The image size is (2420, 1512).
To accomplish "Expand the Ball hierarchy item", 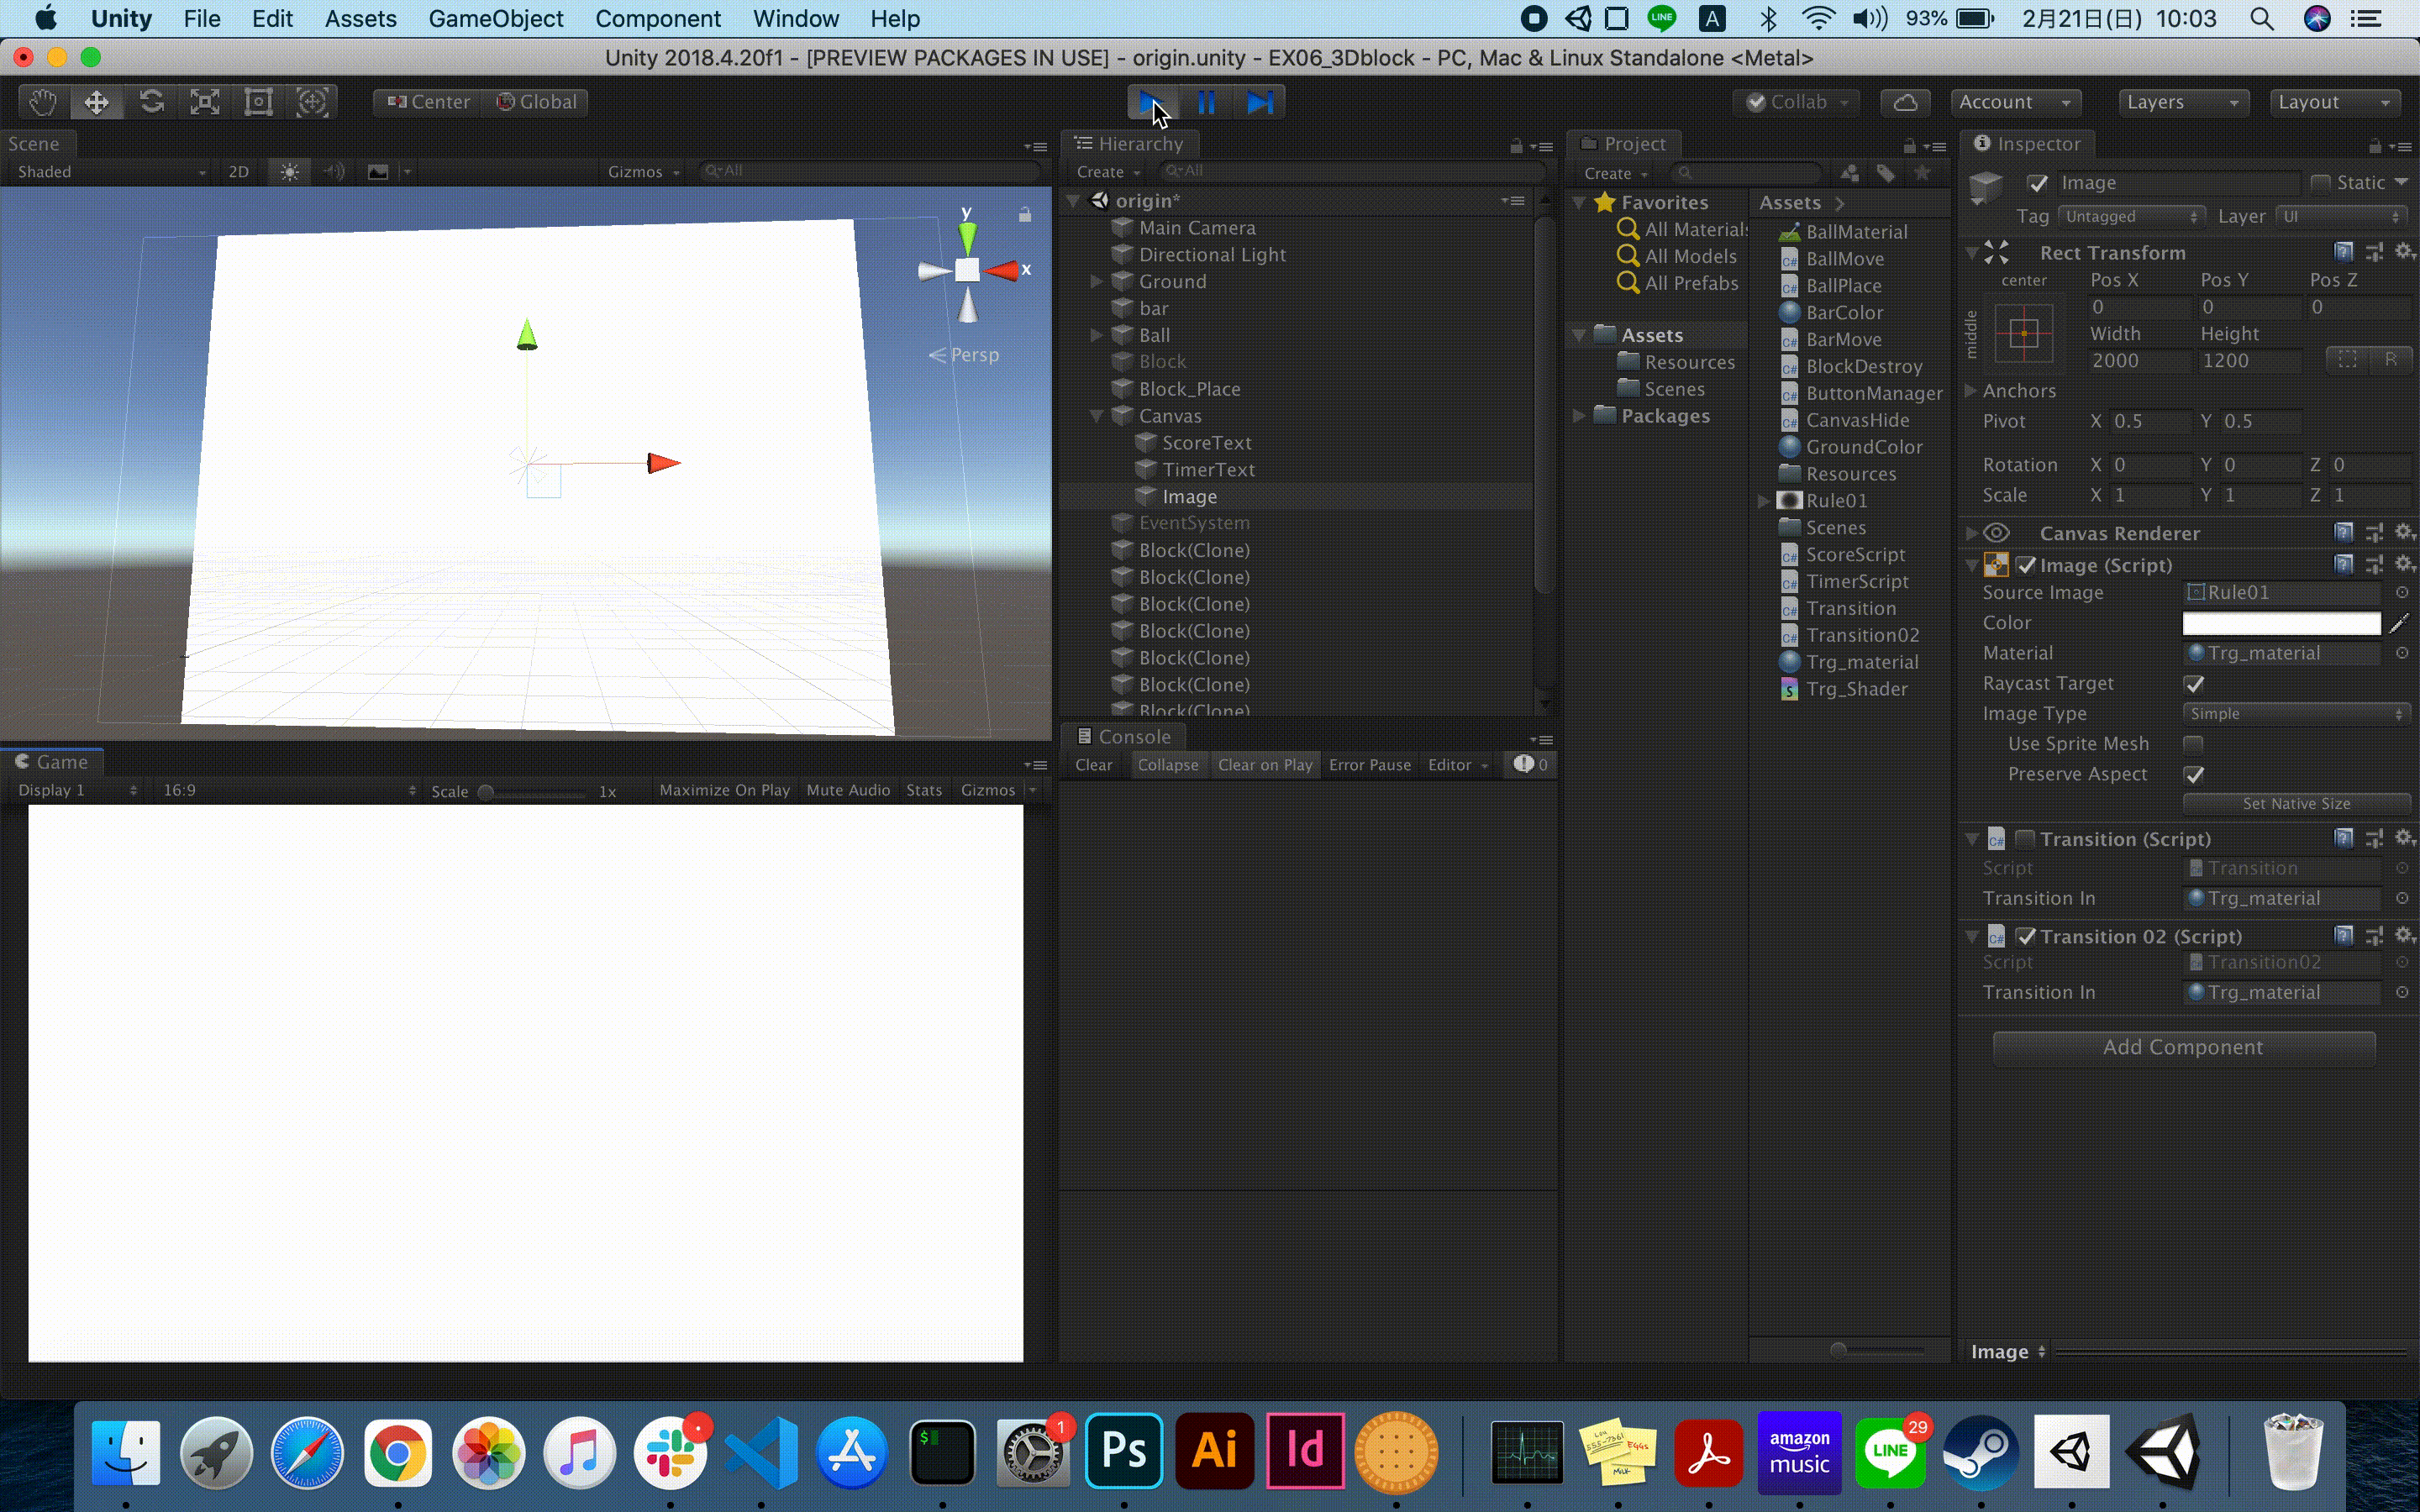I will pos(1096,335).
